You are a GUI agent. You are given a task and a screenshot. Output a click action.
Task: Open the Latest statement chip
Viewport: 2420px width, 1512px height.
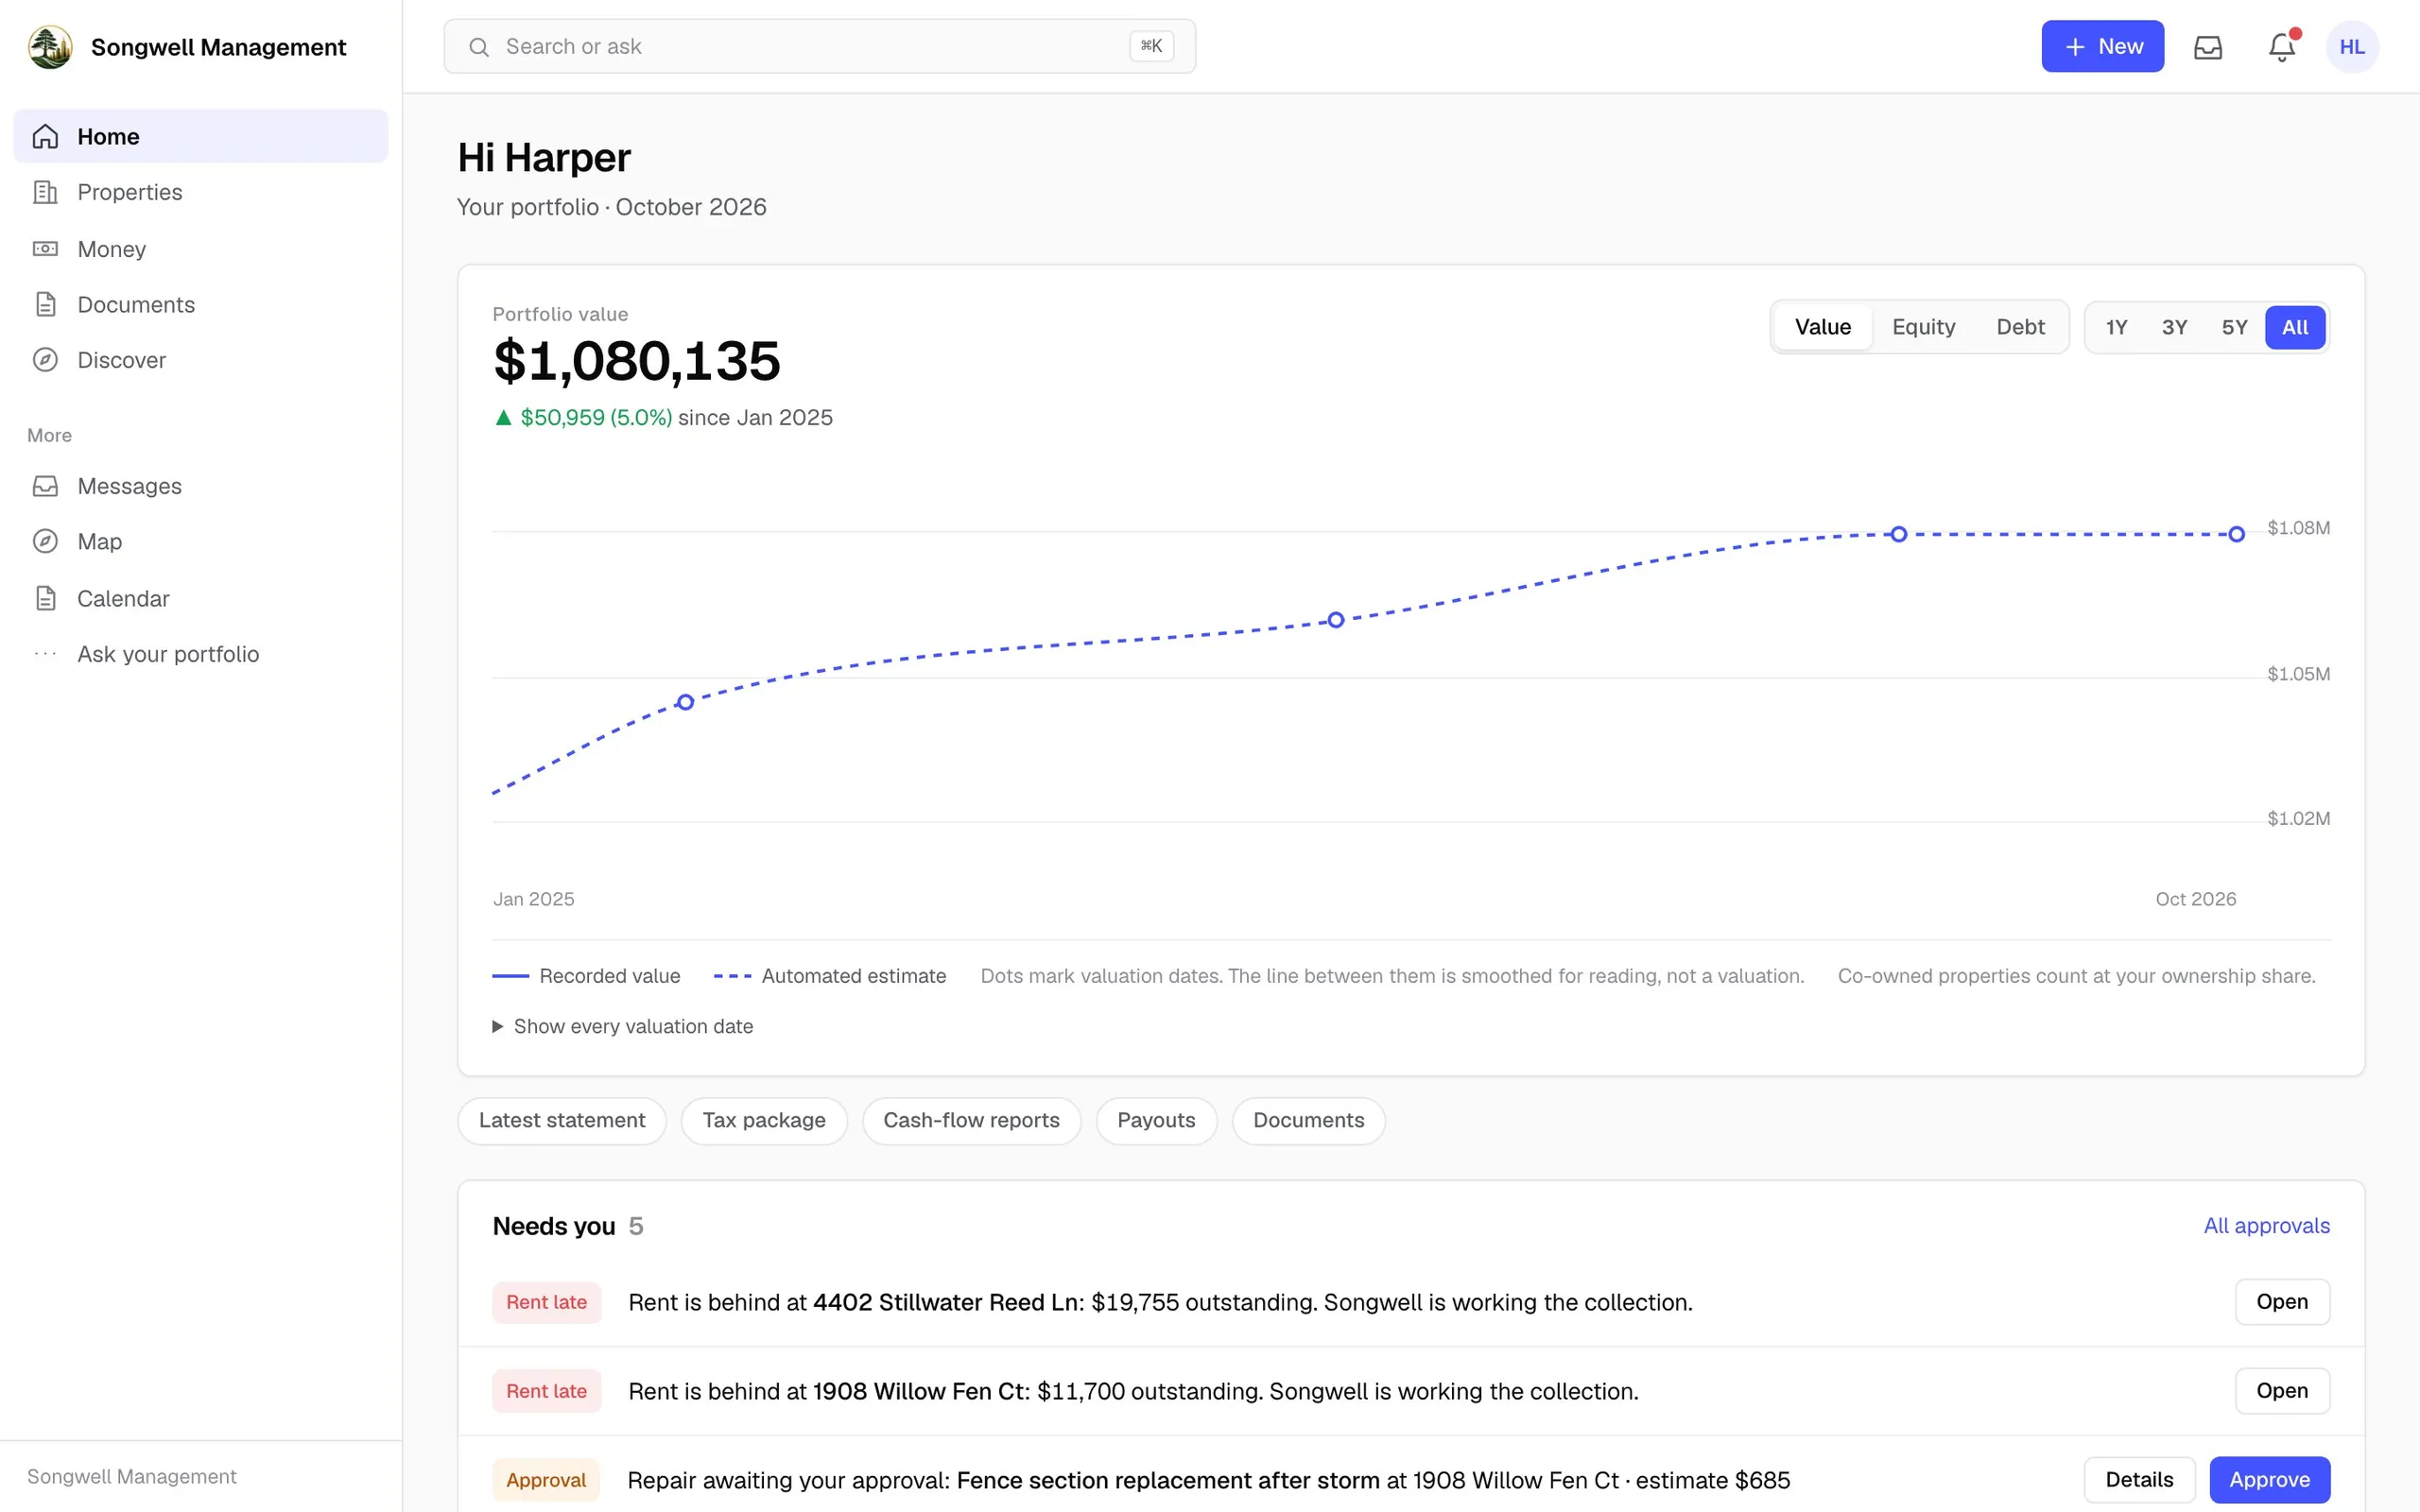point(562,1120)
